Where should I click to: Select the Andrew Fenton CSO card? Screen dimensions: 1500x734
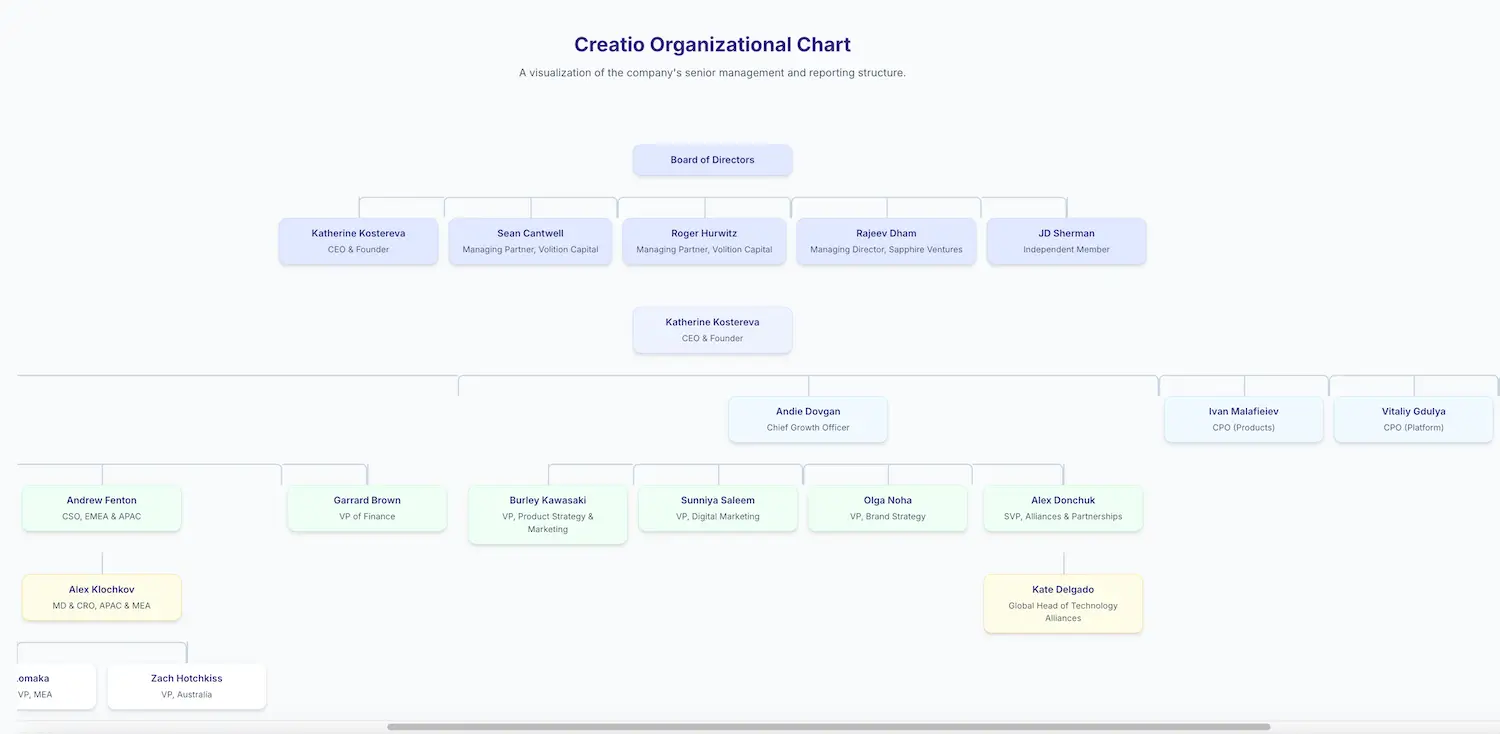coord(101,508)
